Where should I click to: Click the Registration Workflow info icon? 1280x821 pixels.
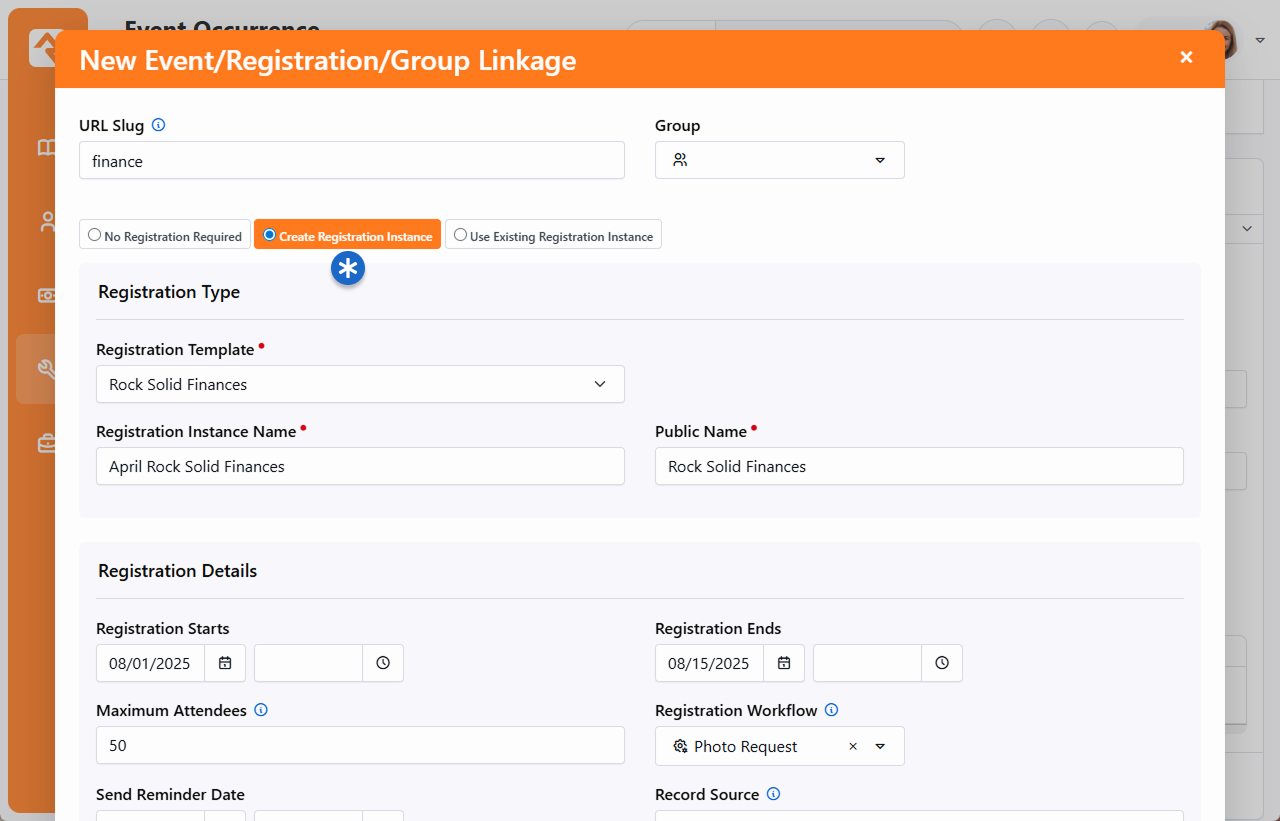click(831, 710)
